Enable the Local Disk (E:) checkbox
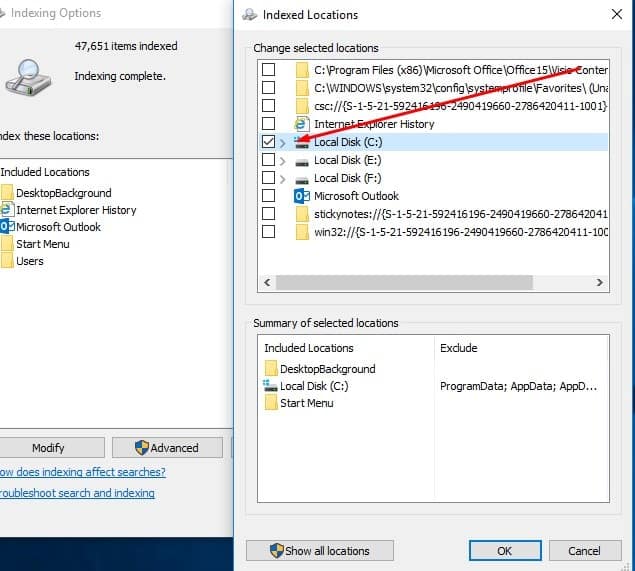This screenshot has width=635, height=571. click(268, 161)
